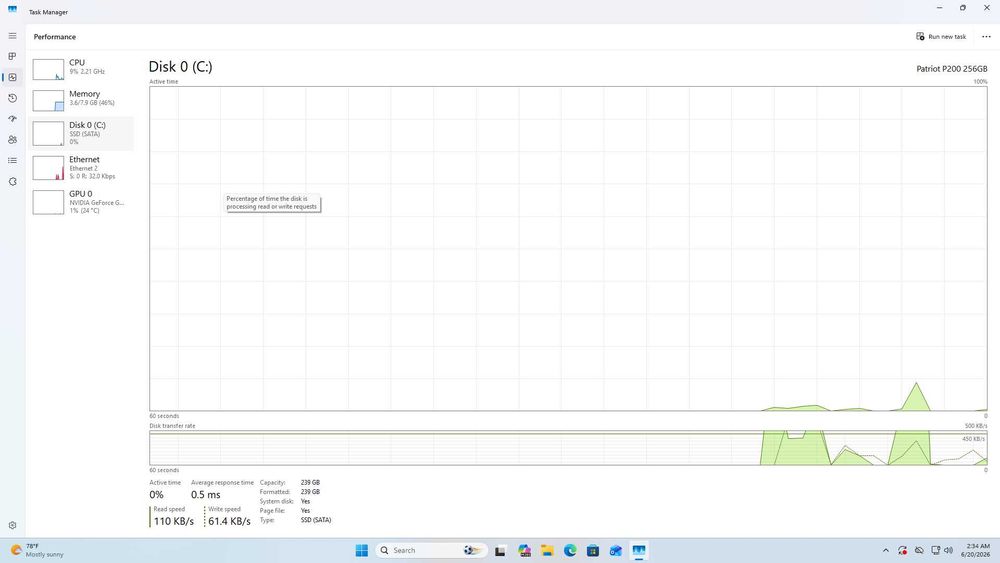Click the Task Manager taskbar icon
Viewport: 1000px width, 563px height.
point(638,550)
